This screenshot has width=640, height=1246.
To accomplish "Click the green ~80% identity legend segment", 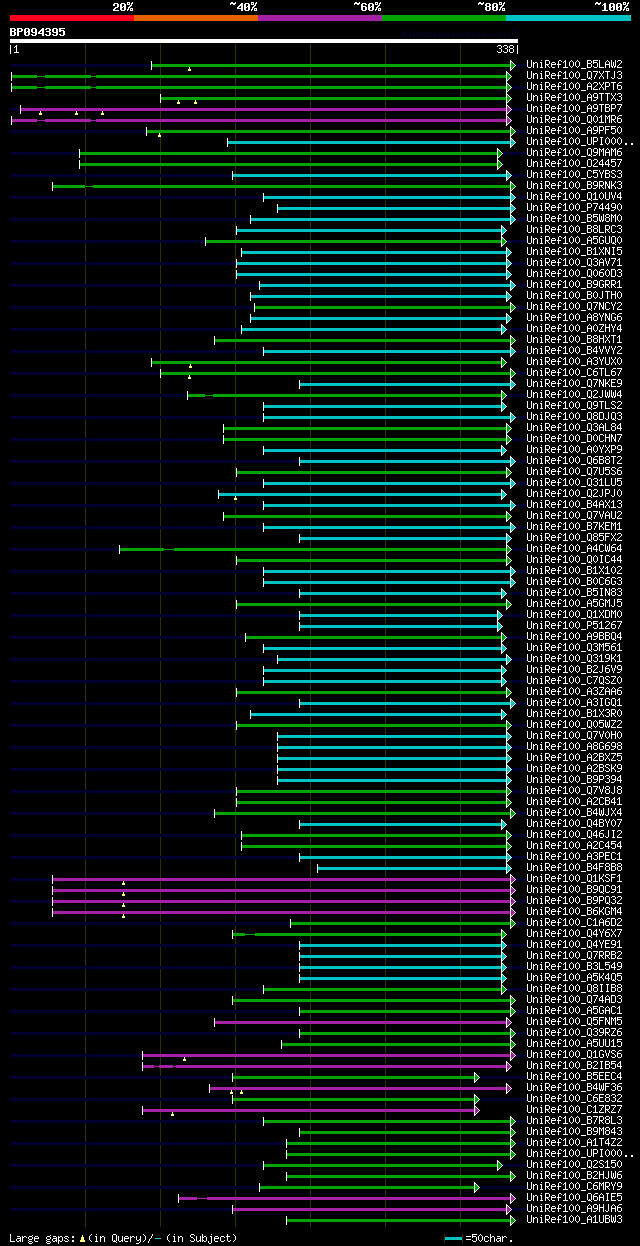I will 443,18.
